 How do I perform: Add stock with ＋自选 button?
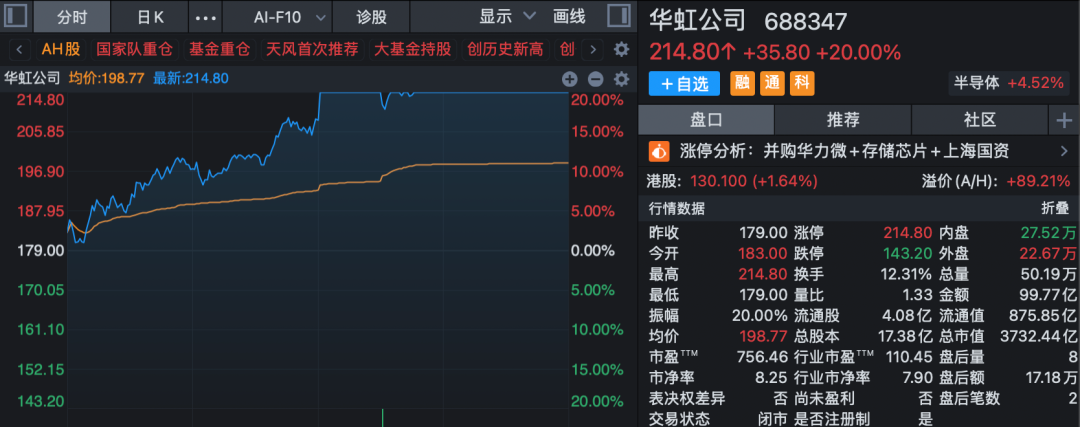click(x=684, y=83)
